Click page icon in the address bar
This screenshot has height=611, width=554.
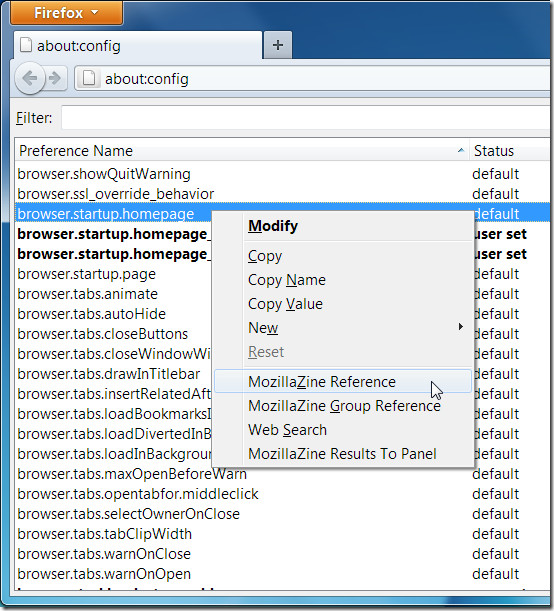tap(89, 79)
